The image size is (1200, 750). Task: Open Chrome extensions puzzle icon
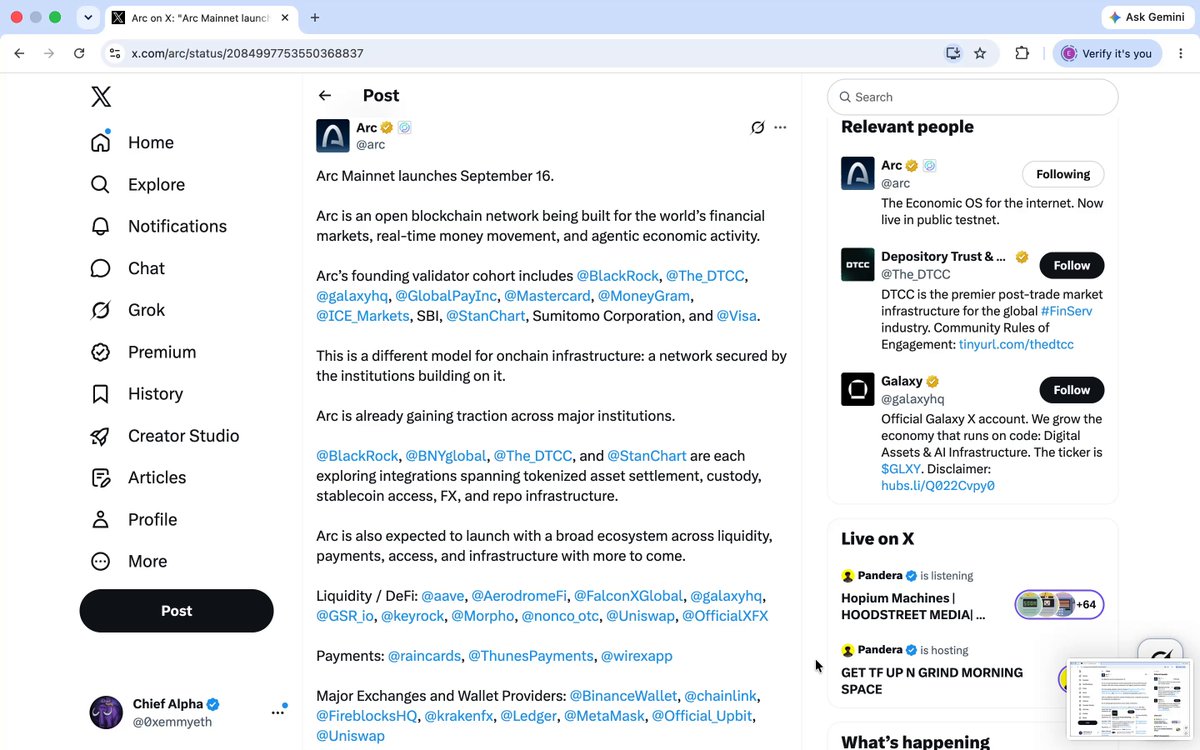[1022, 53]
